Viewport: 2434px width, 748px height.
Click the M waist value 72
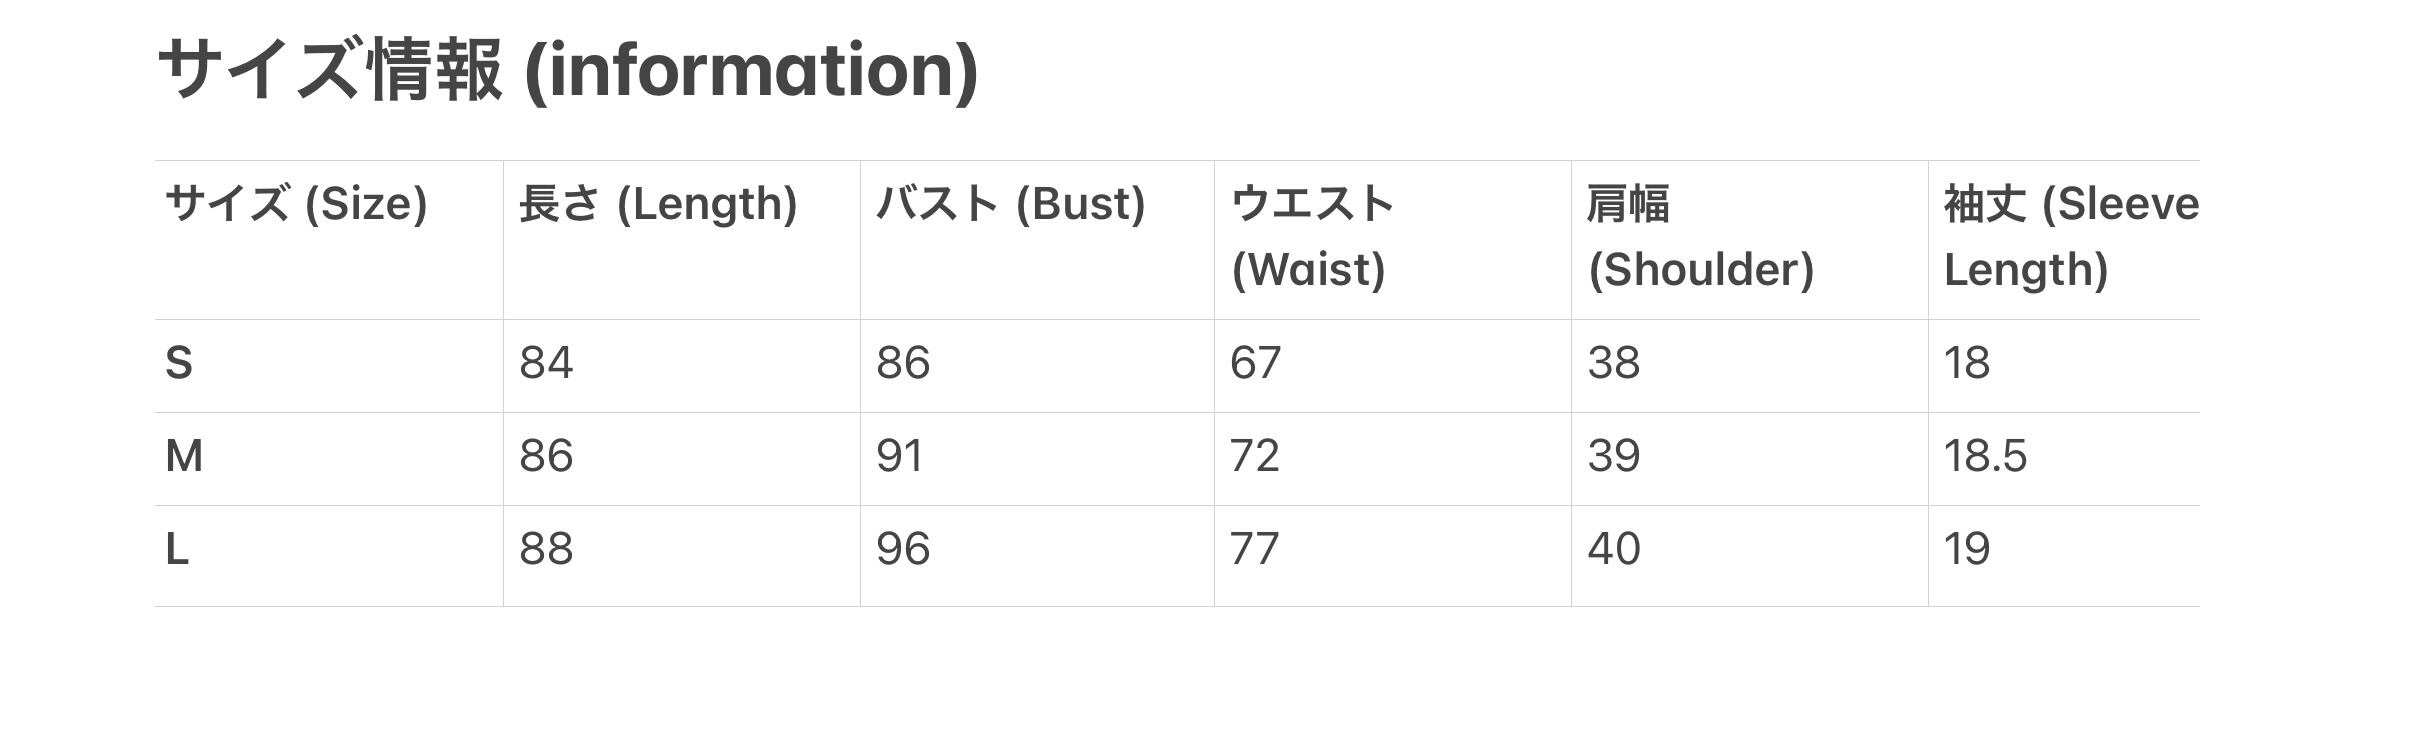pyautogui.click(x=1255, y=456)
